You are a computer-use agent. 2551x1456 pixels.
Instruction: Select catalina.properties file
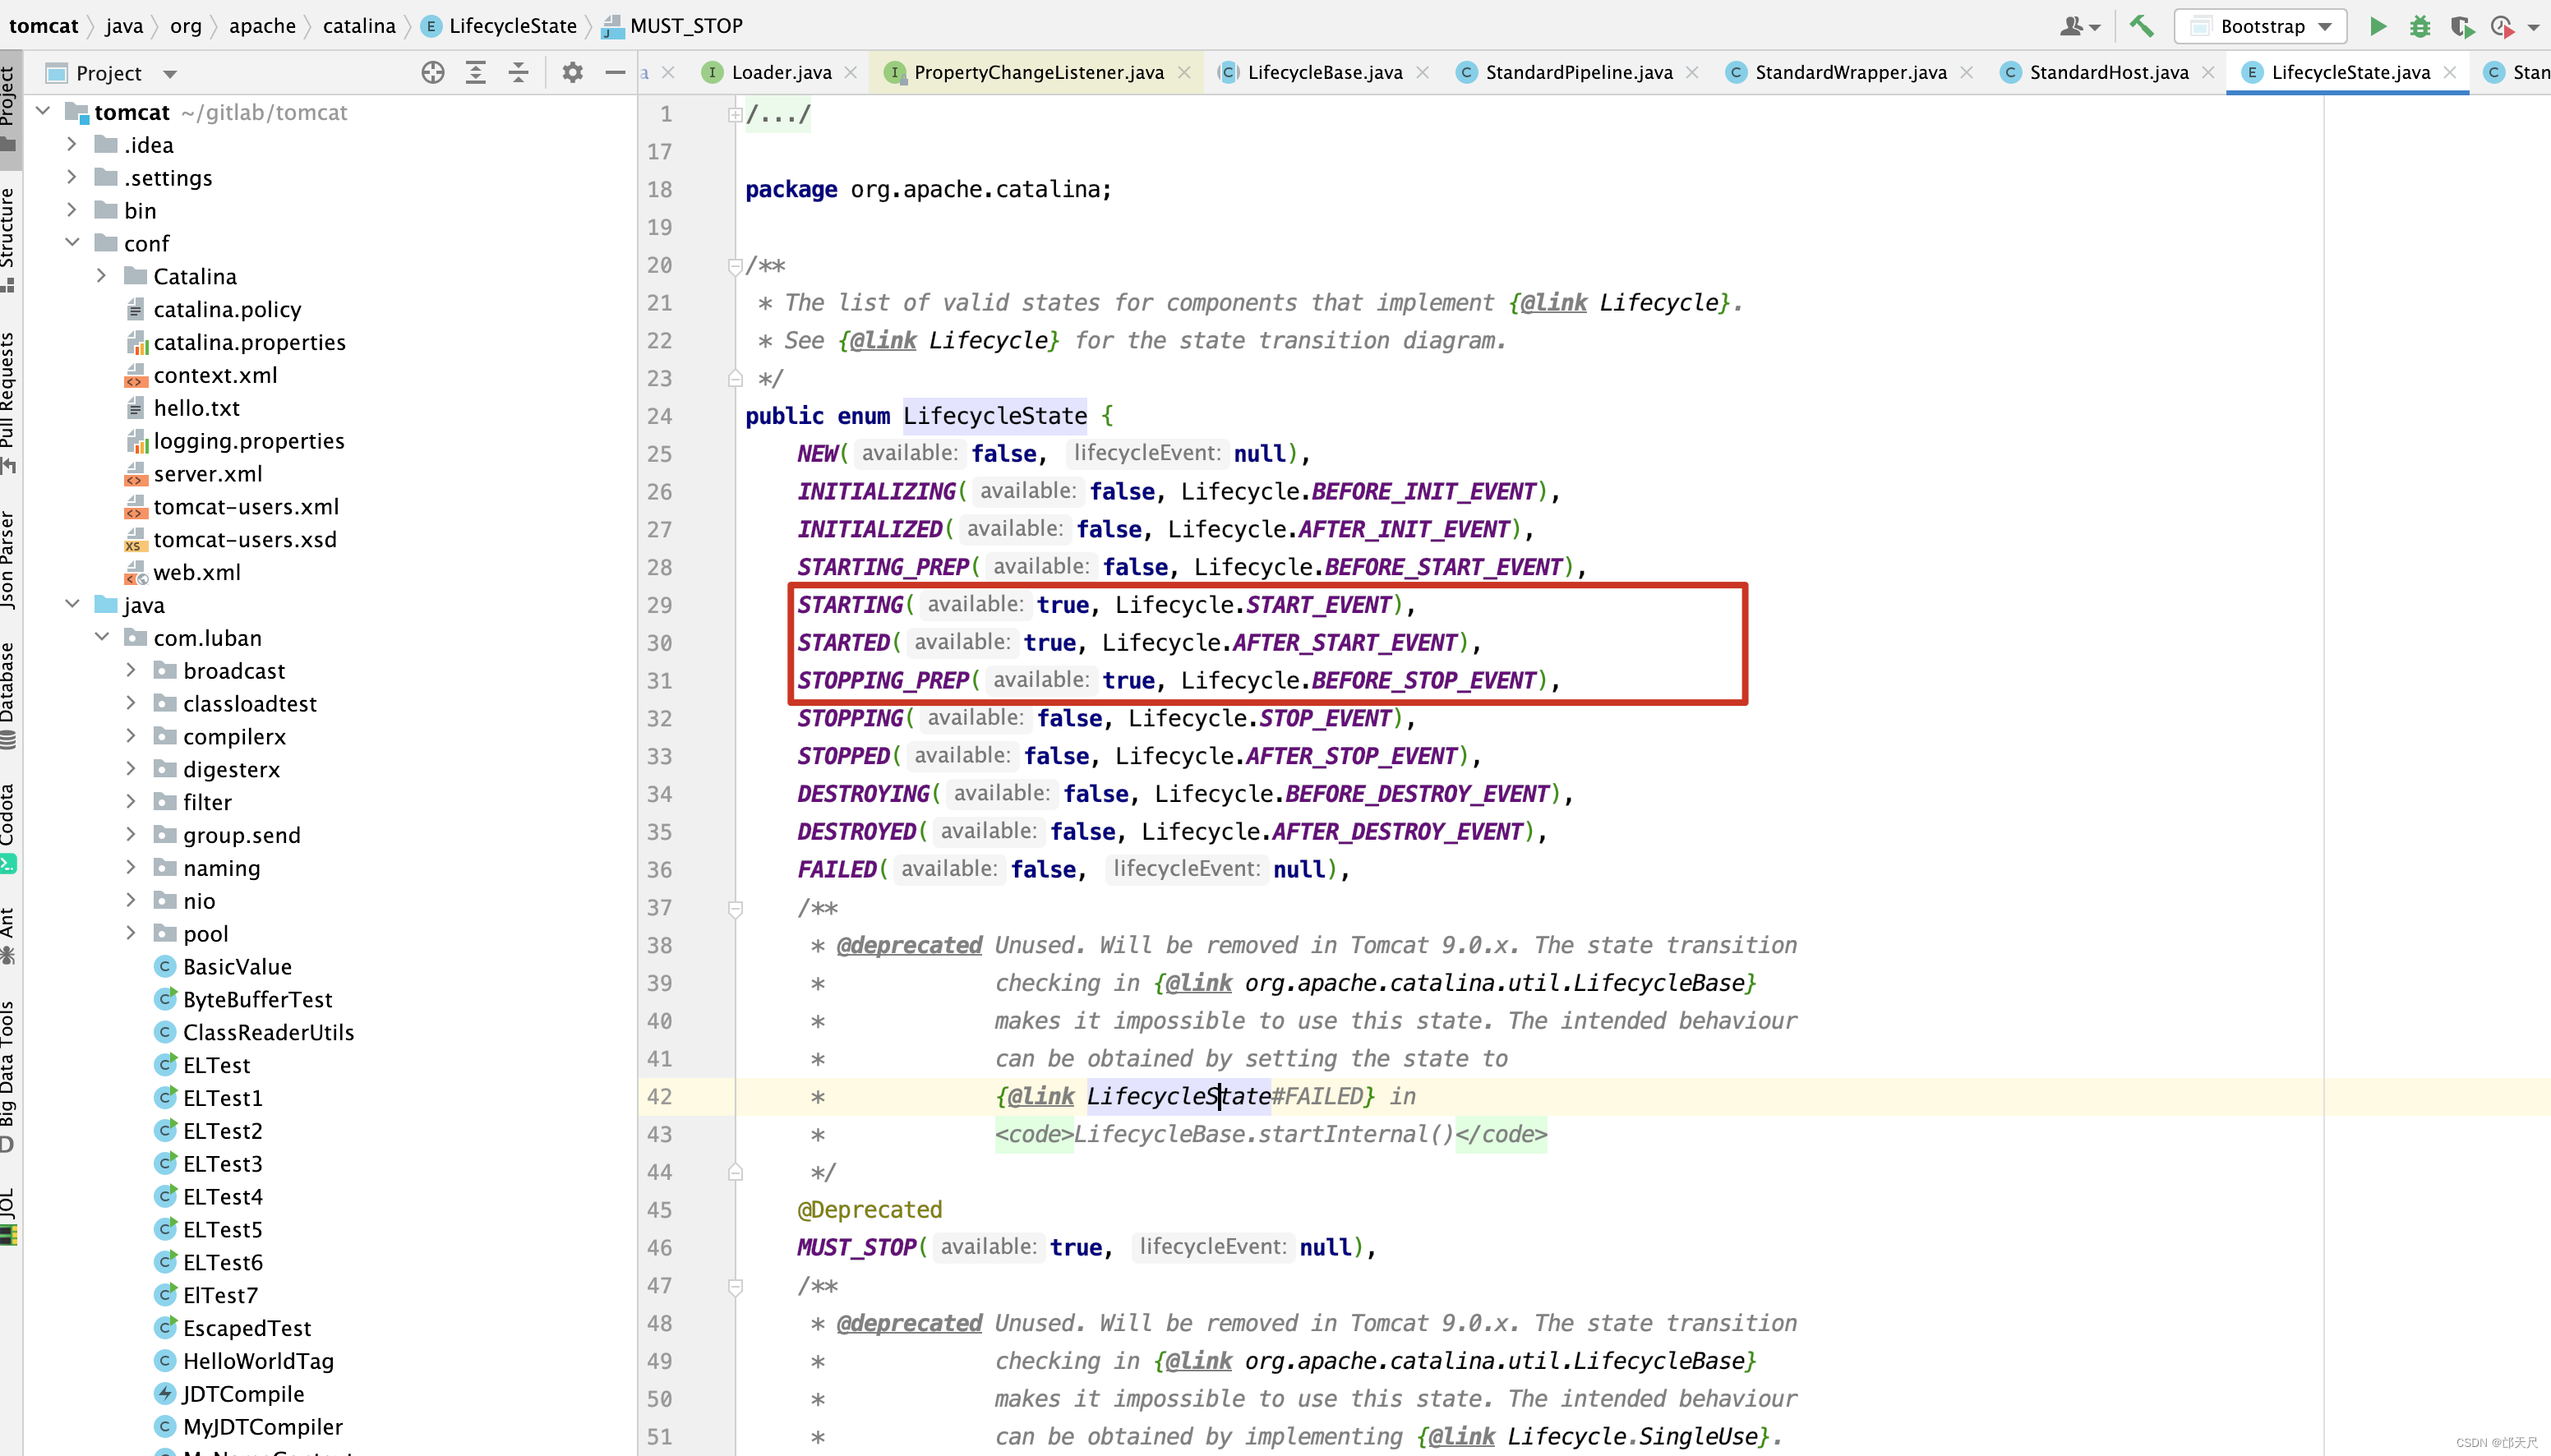click(249, 342)
